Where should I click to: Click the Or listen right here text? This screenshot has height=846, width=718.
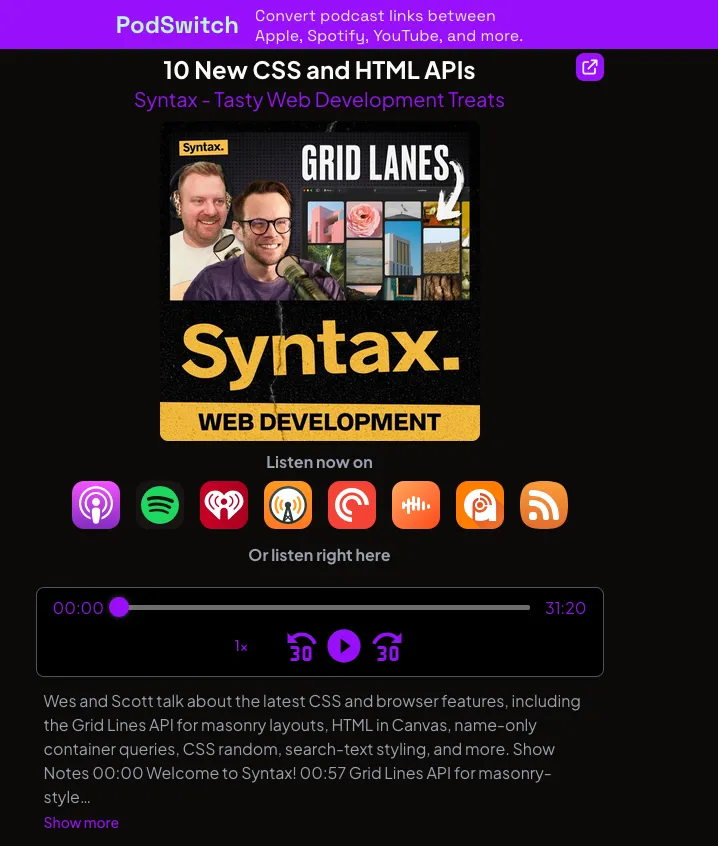tap(319, 555)
